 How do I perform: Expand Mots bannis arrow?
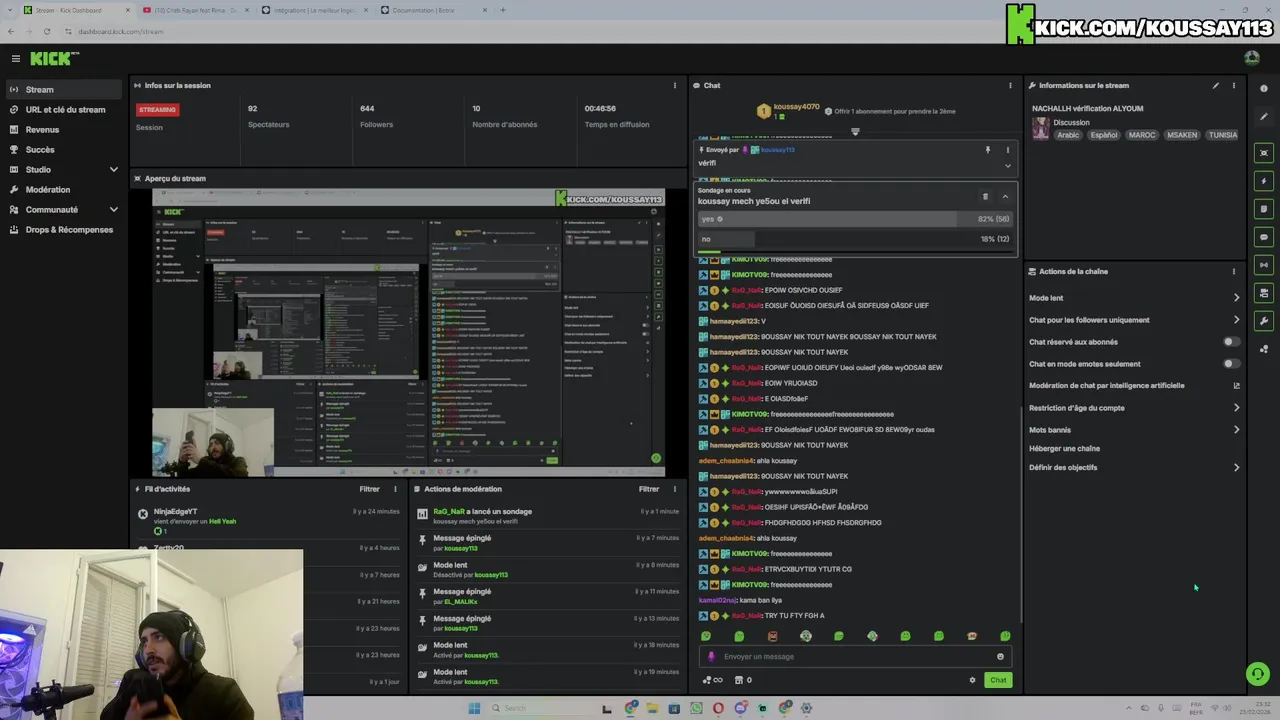1236,430
